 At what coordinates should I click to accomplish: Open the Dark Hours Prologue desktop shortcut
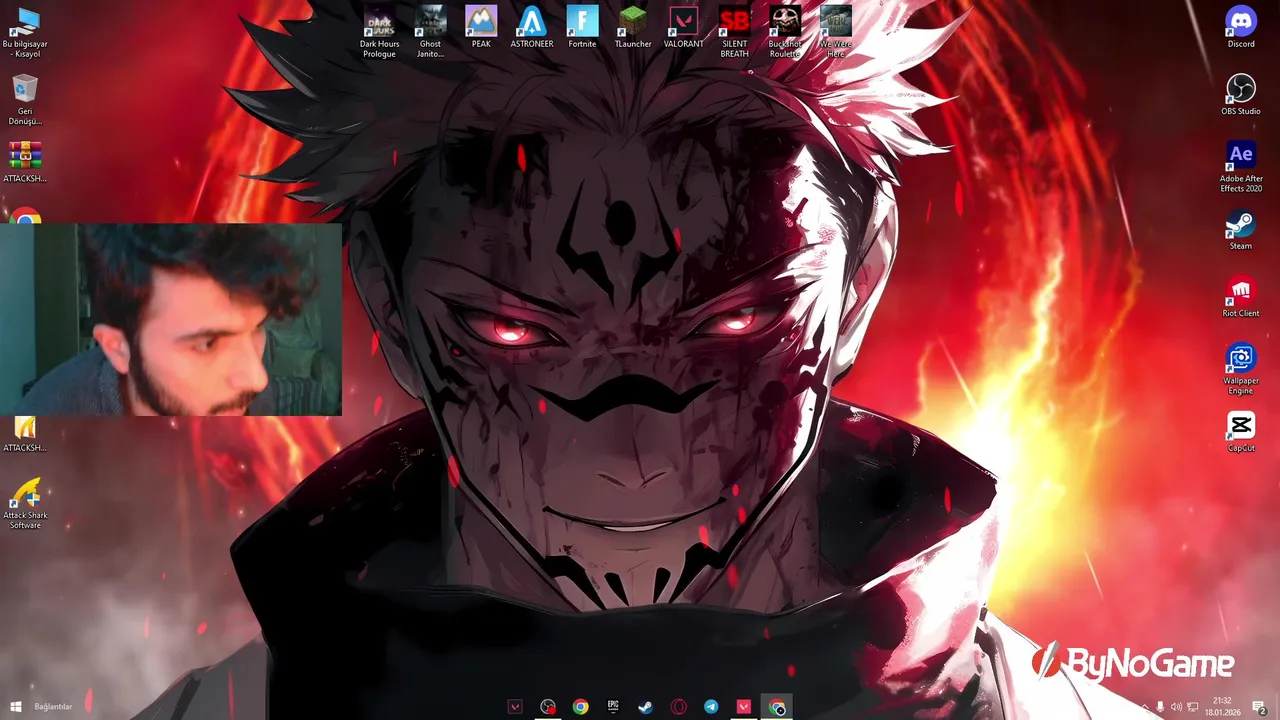coord(379,31)
